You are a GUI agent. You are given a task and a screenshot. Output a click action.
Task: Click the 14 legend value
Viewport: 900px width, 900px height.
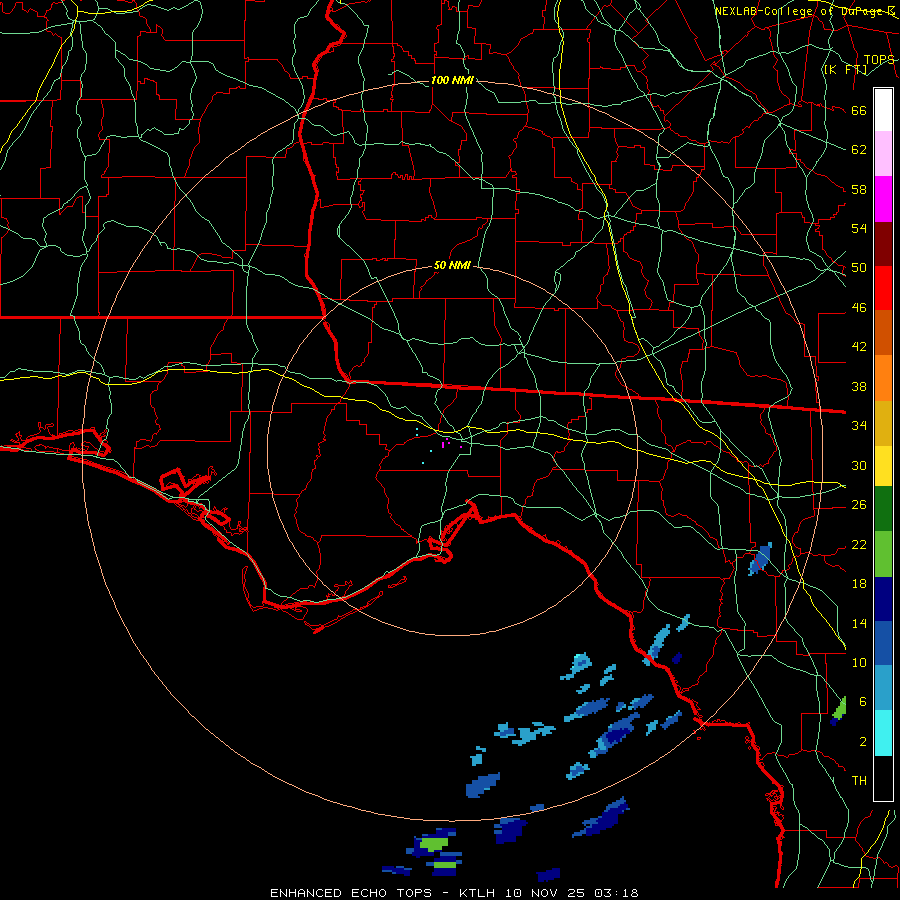[859, 623]
